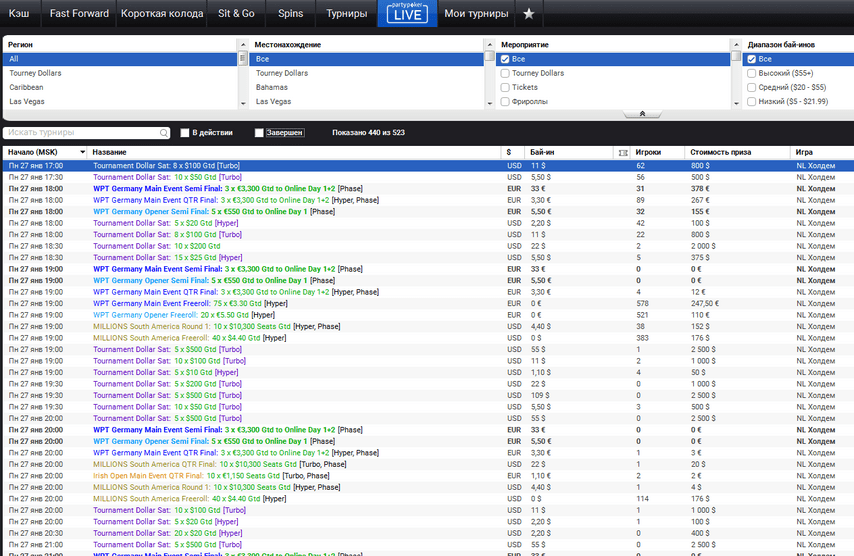Select WPT Germany Opener Freeroll row
The height and width of the screenshot is (556, 854).
coord(428,315)
